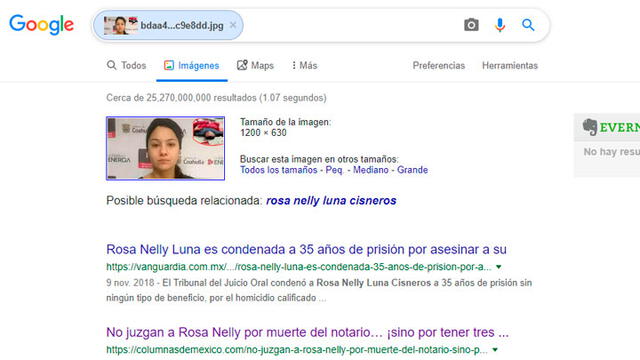This screenshot has height=360, width=640.
Task: Switch to the Todos tab
Action: click(x=127, y=65)
